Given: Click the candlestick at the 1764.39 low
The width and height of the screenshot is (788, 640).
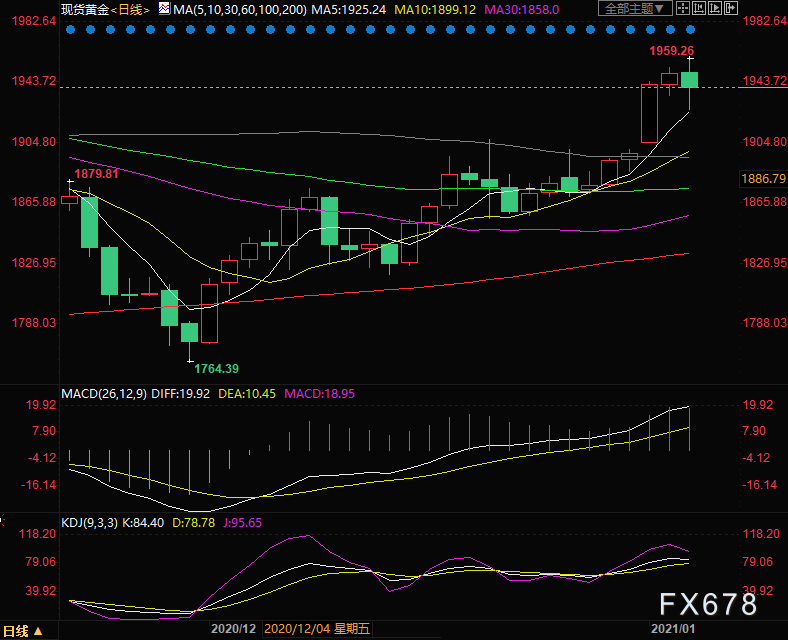Looking at the screenshot, I should (189, 335).
